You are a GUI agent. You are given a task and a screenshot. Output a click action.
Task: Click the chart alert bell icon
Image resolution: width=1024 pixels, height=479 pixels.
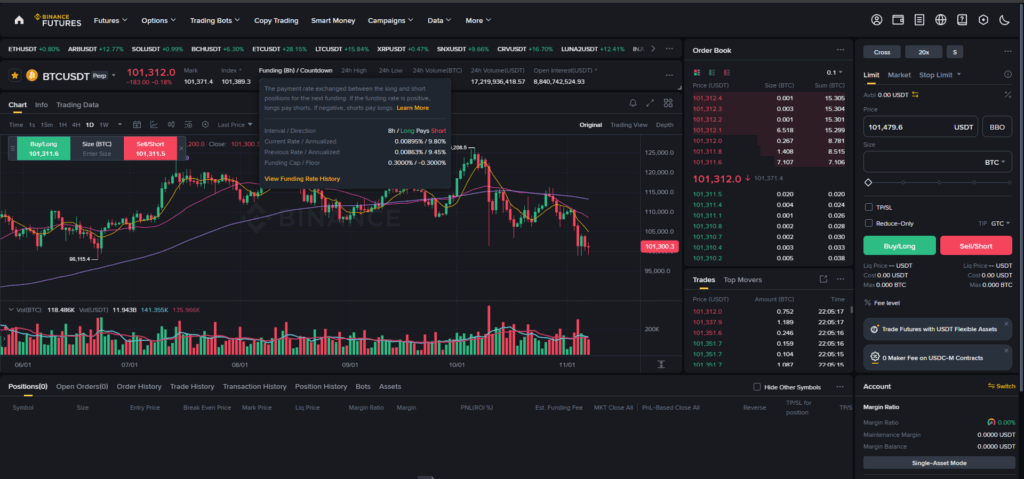[x=633, y=103]
